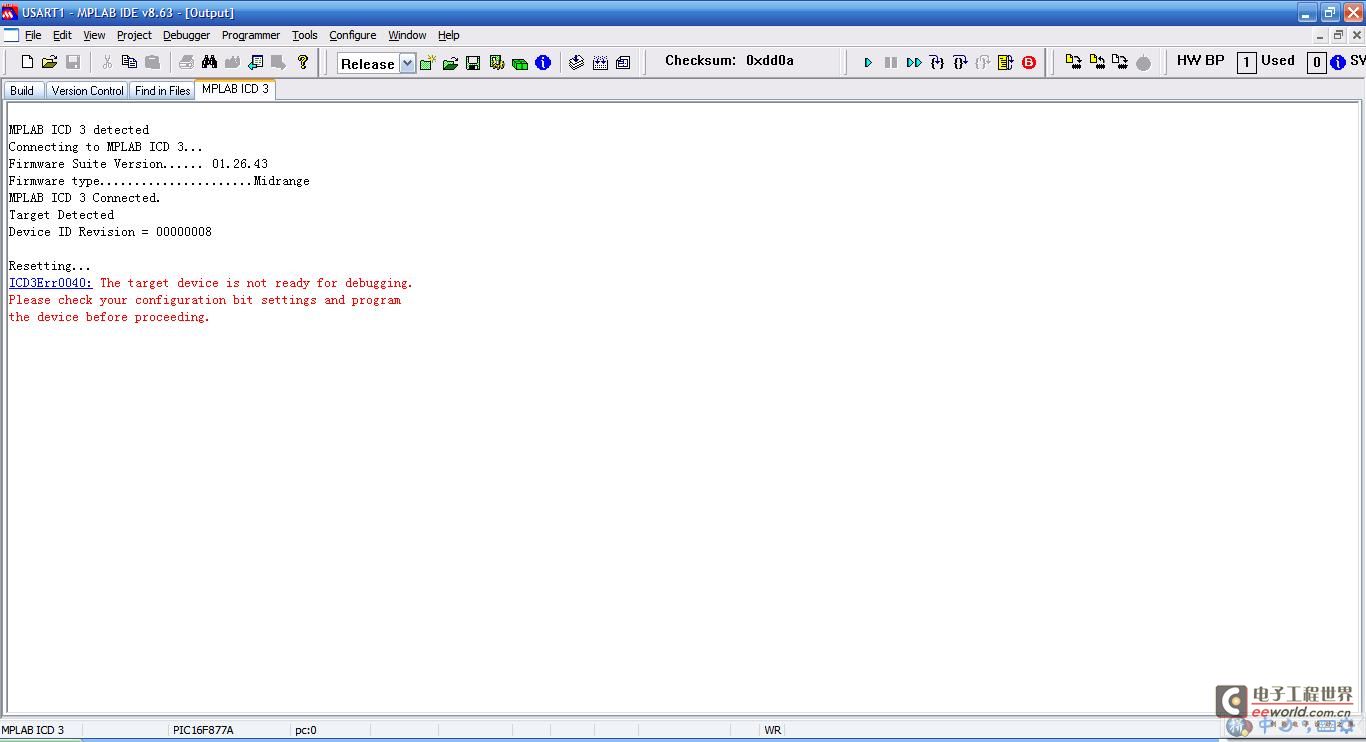Open the View menu
This screenshot has width=1366, height=742.
[94, 35]
